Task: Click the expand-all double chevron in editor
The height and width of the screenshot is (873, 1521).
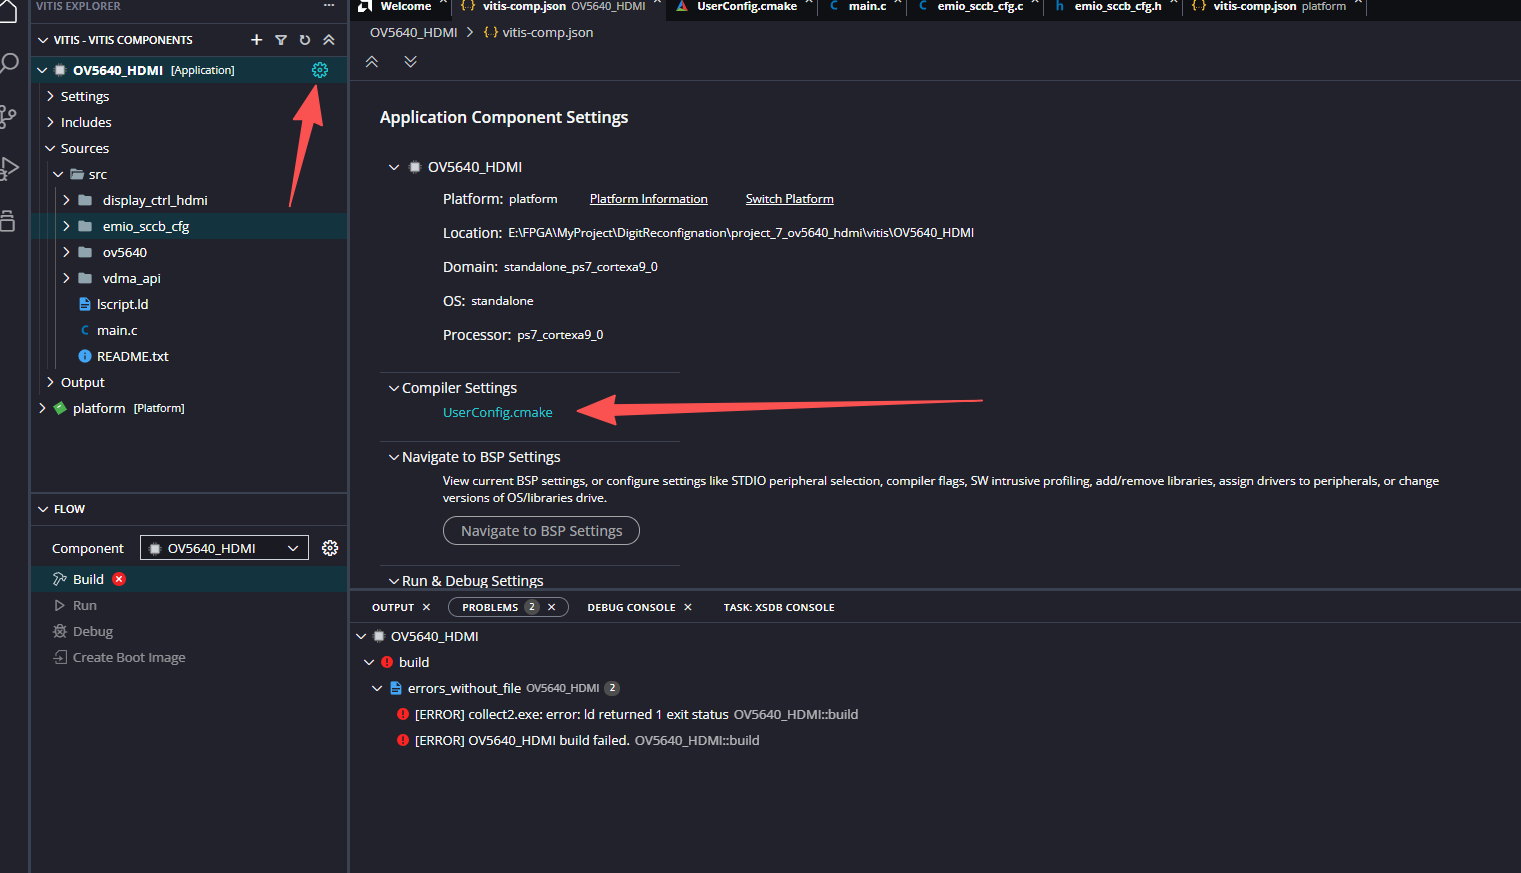Action: coord(410,62)
